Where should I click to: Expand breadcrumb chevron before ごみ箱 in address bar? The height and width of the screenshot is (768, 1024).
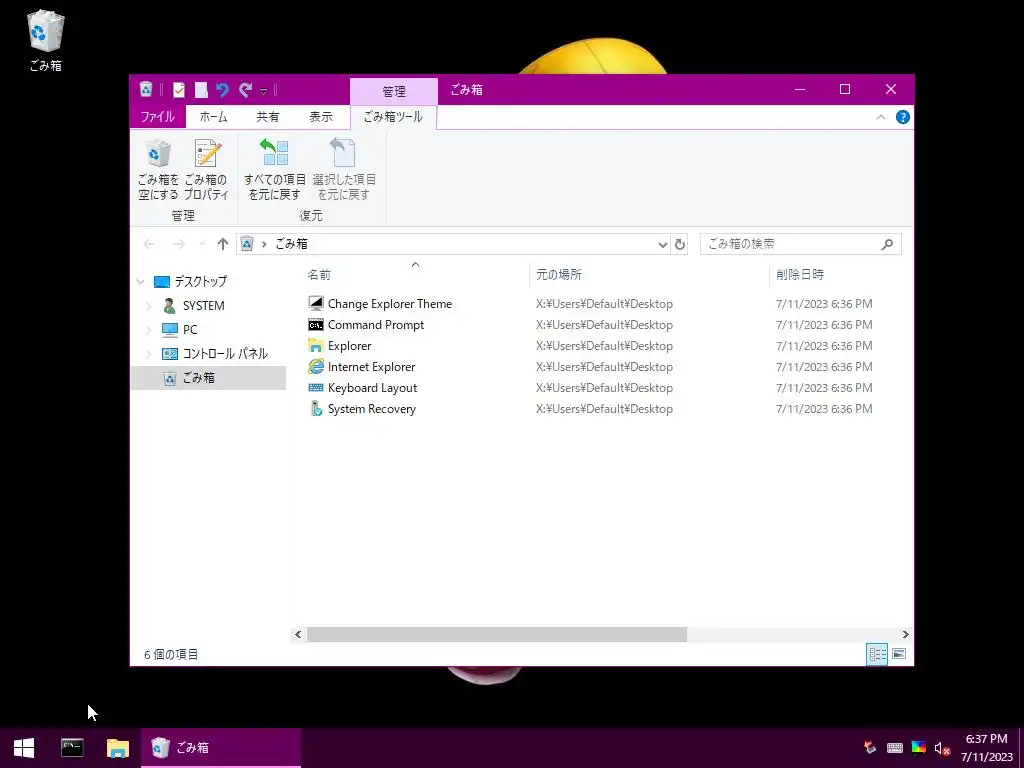click(x=264, y=244)
